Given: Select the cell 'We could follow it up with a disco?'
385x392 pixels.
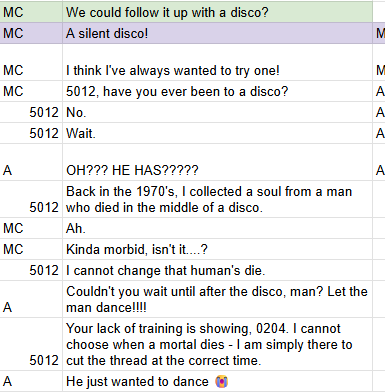Looking at the screenshot, I should [x=217, y=12].
